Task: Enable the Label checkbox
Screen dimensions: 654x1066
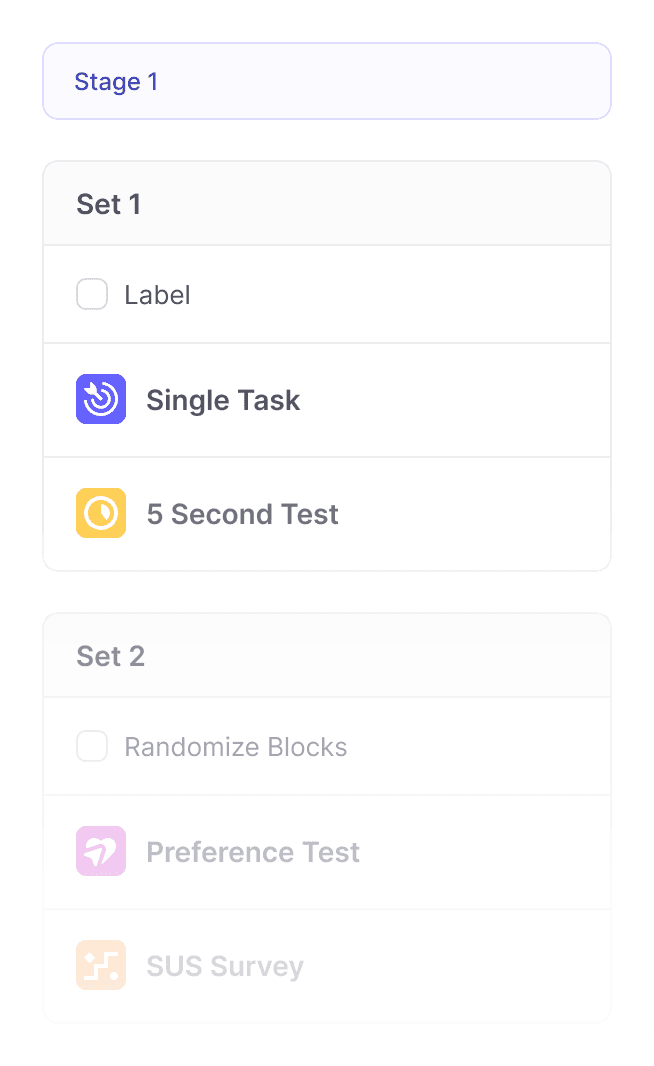Action: click(x=92, y=294)
